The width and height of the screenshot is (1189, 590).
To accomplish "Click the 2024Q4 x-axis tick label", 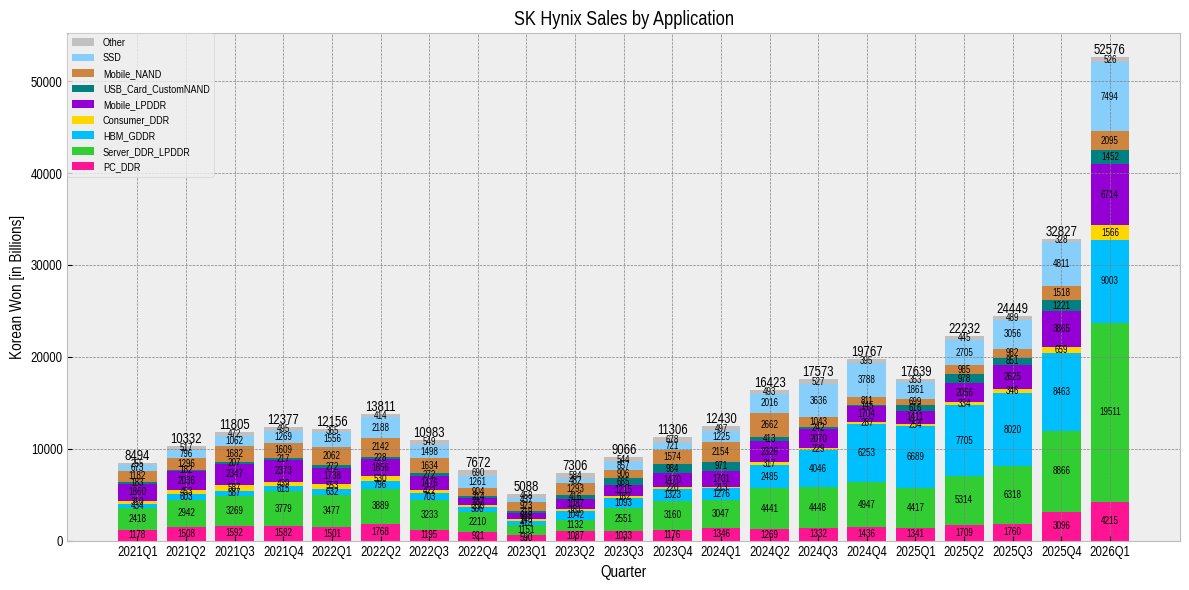I will tap(867, 553).
